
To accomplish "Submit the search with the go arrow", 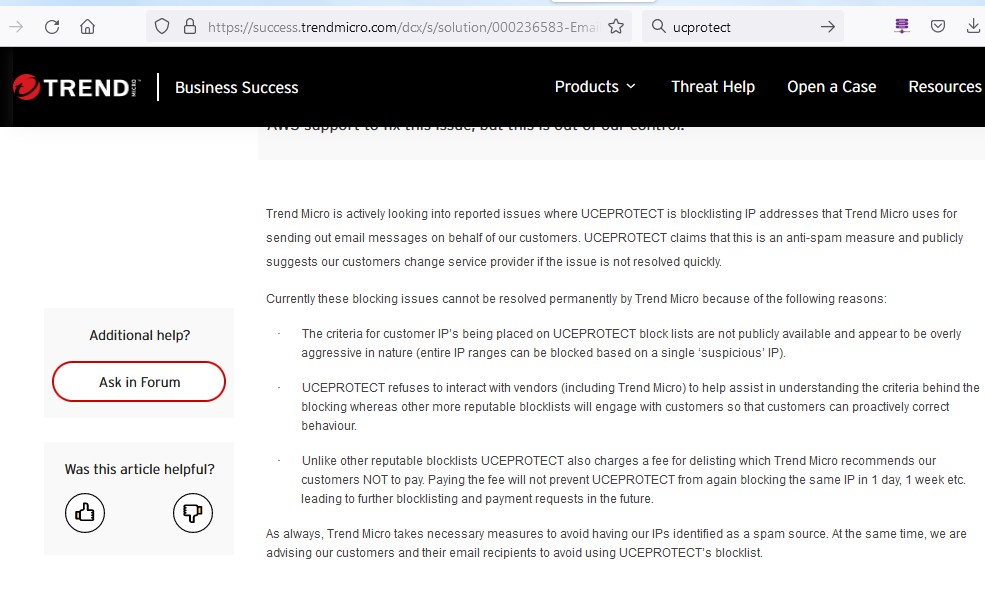I will pos(828,26).
